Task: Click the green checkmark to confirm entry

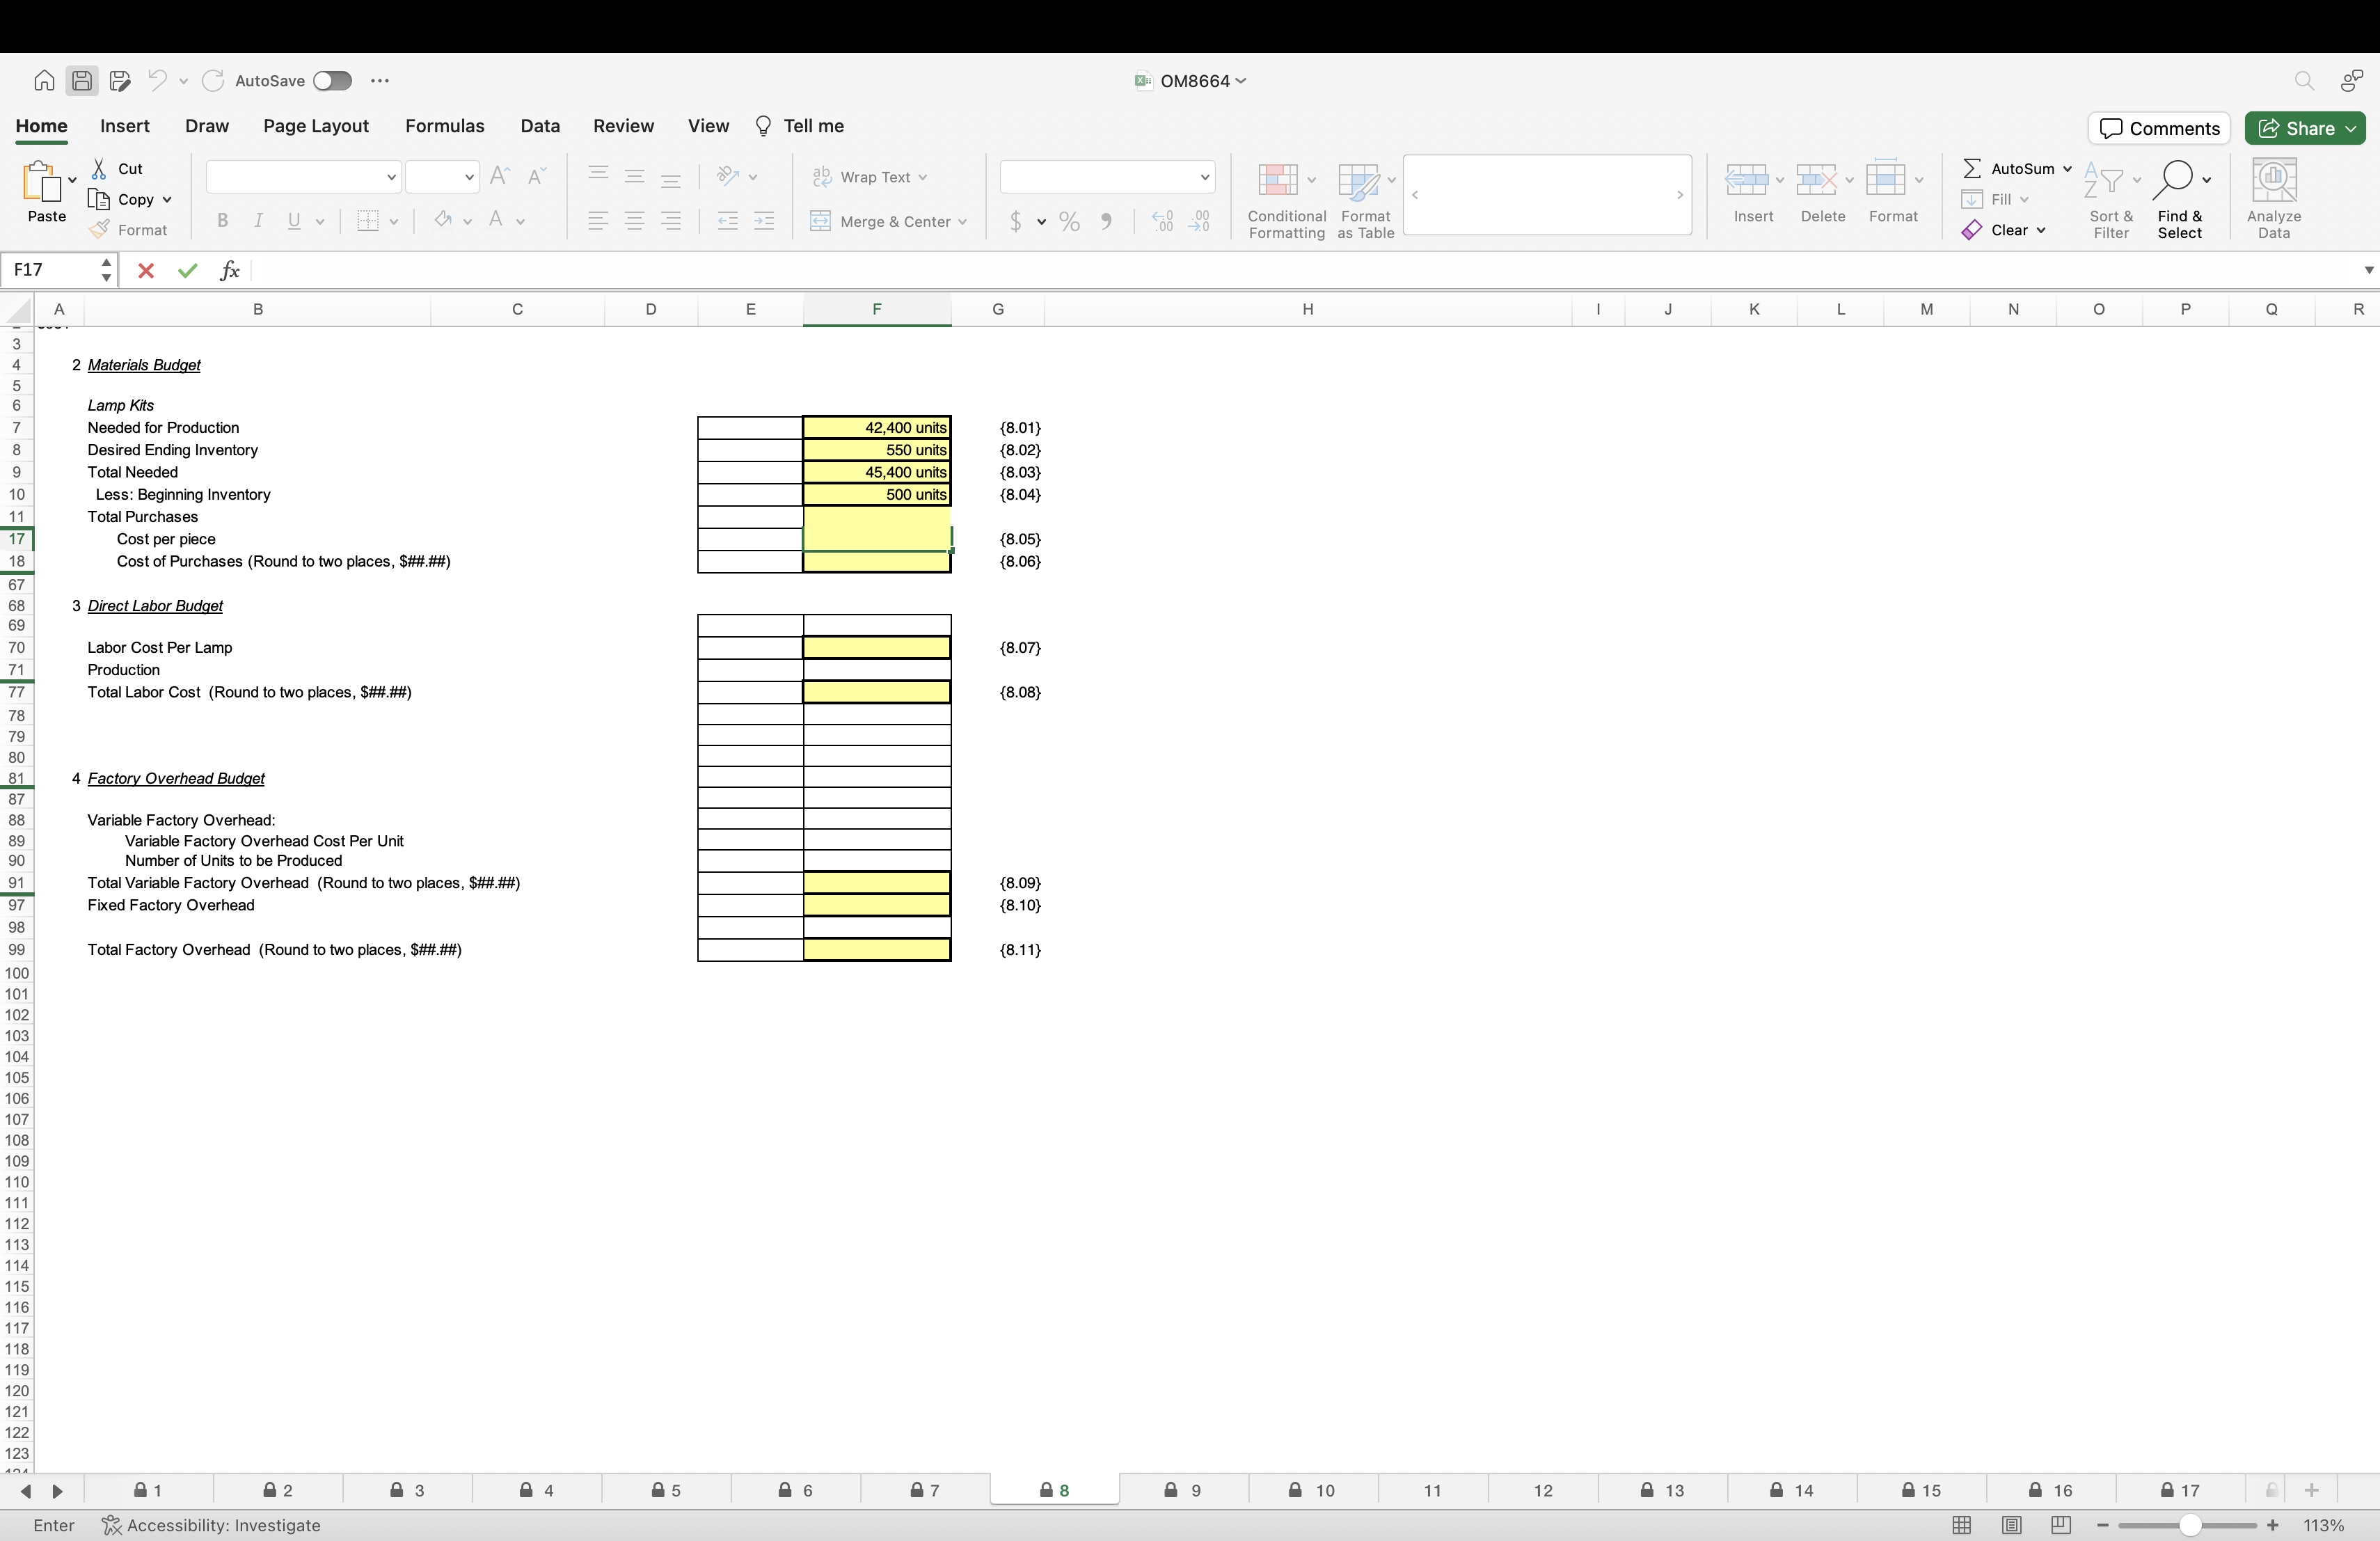Action: pos(187,270)
